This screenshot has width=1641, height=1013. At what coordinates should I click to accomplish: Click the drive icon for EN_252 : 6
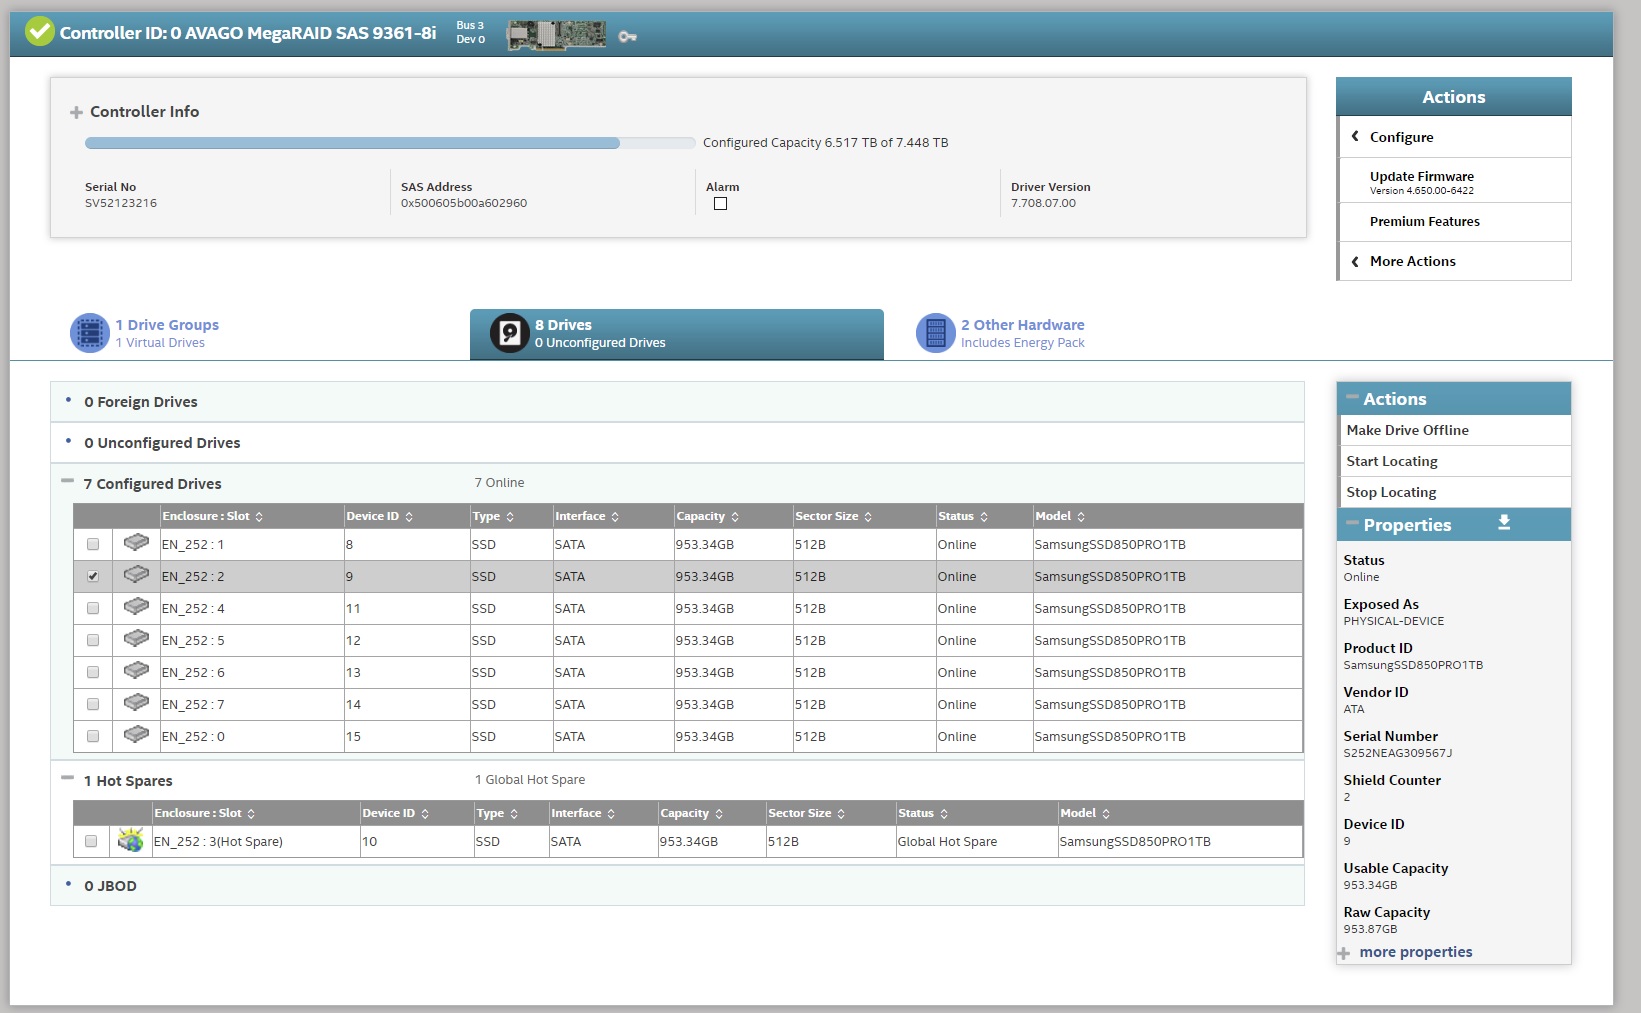tap(136, 671)
